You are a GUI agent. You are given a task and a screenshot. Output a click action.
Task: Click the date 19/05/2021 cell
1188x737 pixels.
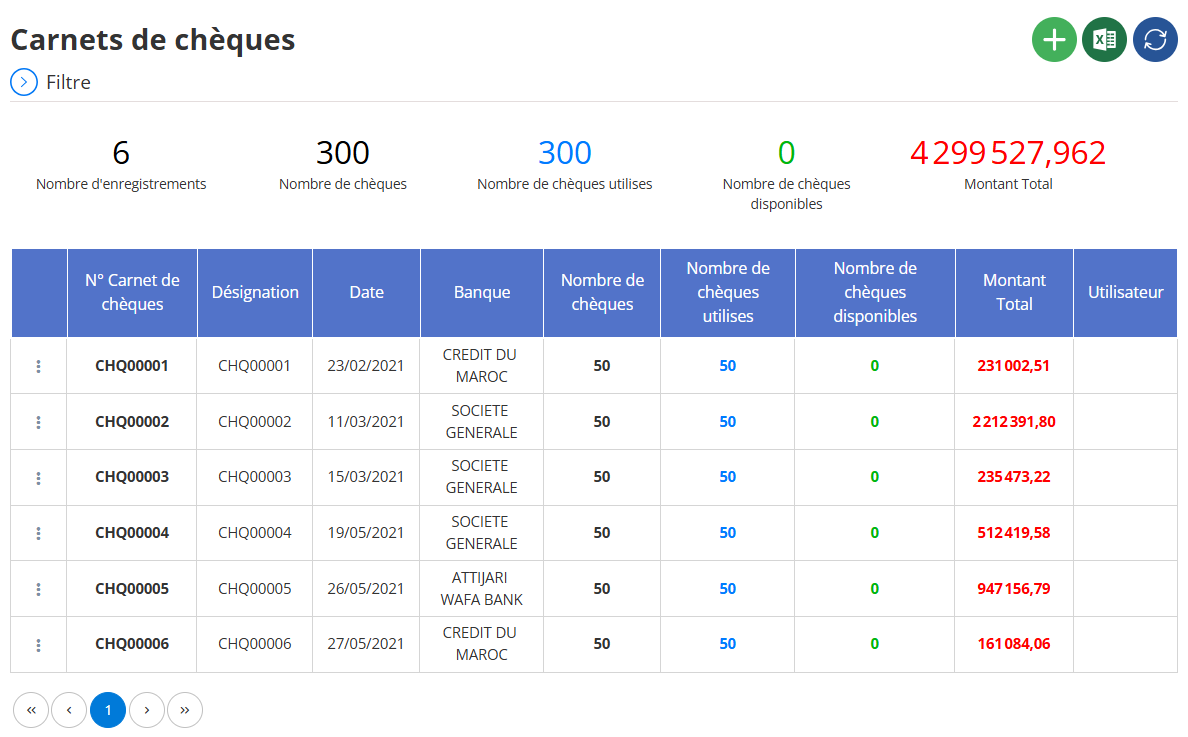click(366, 533)
